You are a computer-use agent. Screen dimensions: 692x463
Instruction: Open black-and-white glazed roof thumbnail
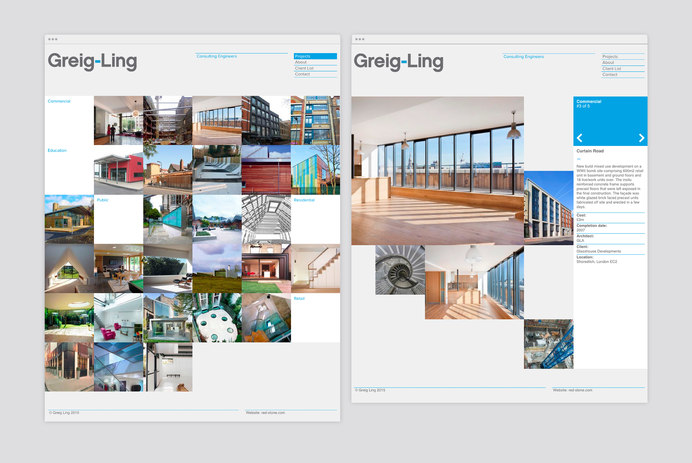pyautogui.click(x=266, y=219)
